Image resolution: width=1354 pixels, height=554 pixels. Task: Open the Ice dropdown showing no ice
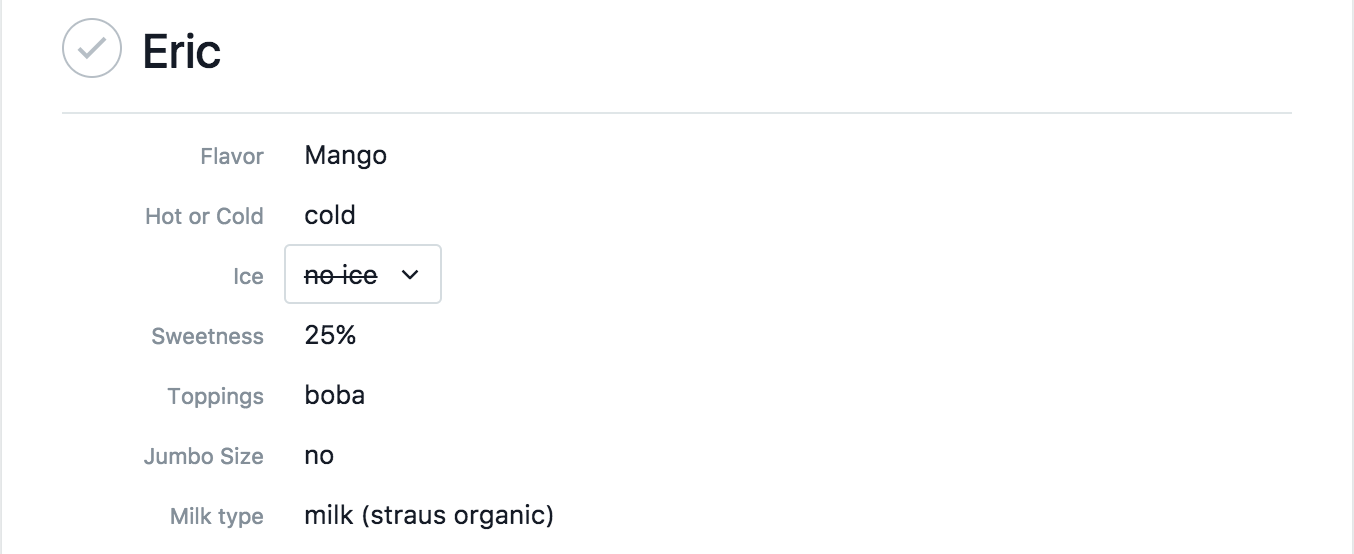(x=363, y=274)
